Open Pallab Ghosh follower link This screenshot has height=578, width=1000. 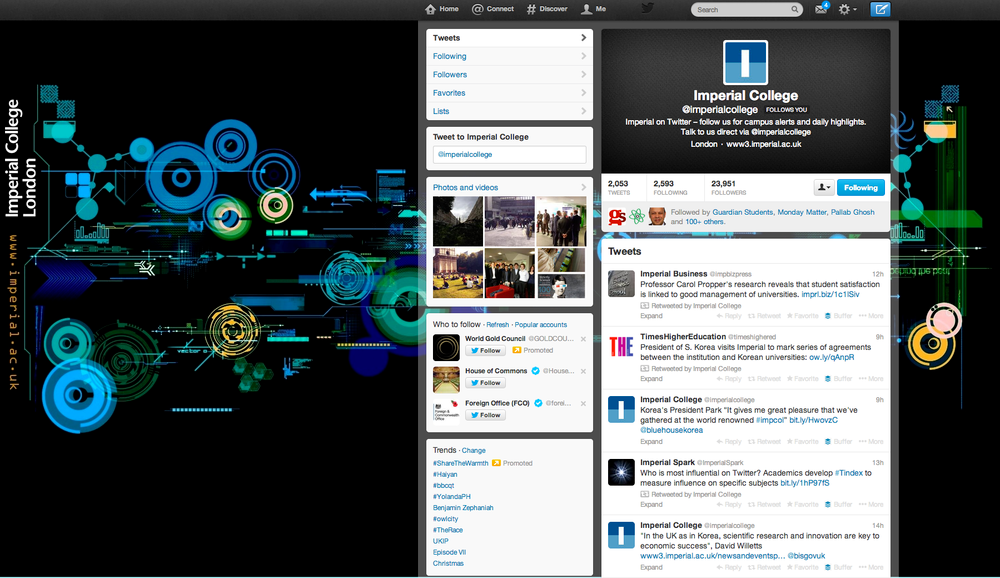852,212
